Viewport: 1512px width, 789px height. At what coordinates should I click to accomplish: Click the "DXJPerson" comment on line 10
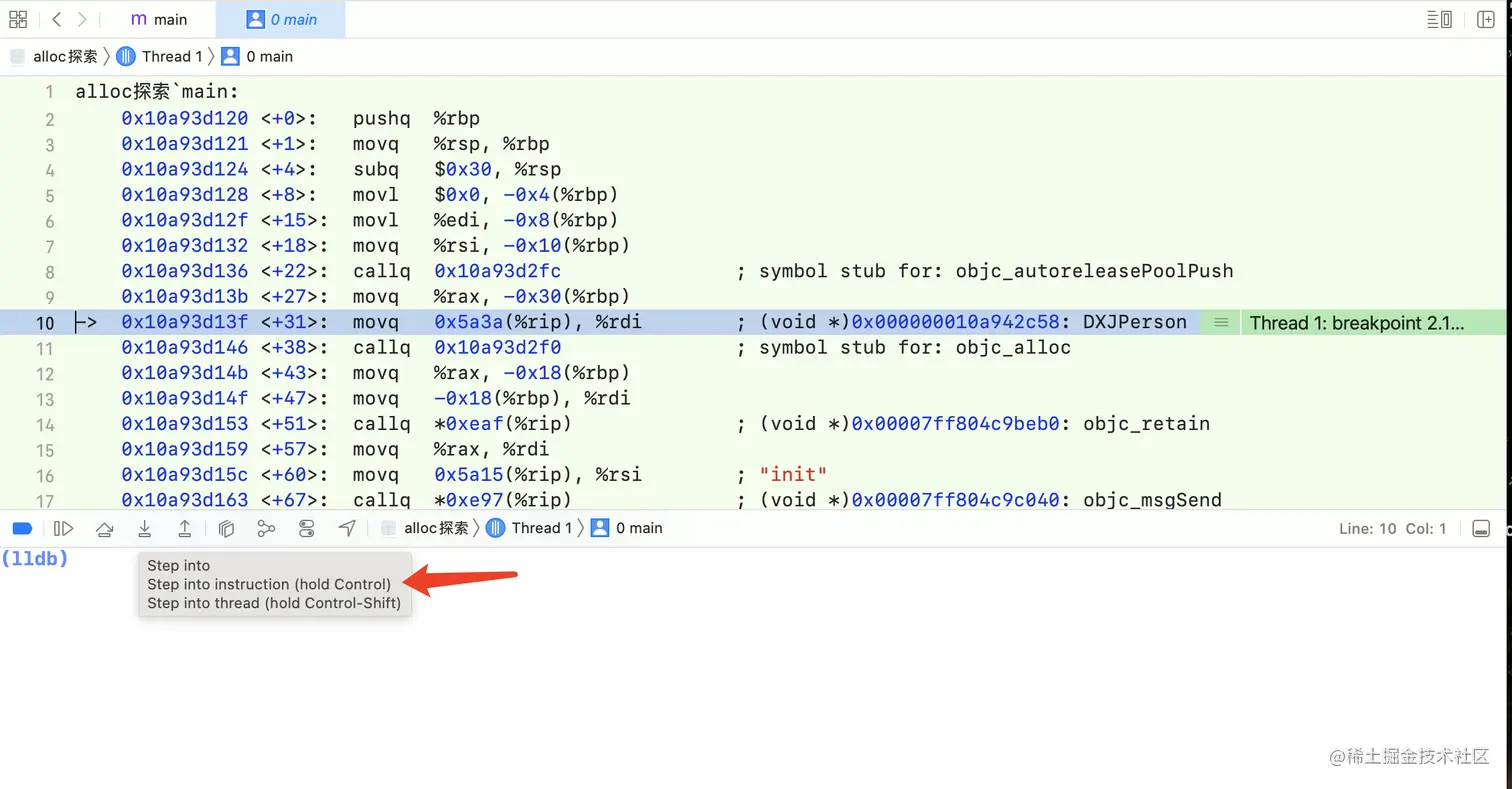click(x=1135, y=322)
